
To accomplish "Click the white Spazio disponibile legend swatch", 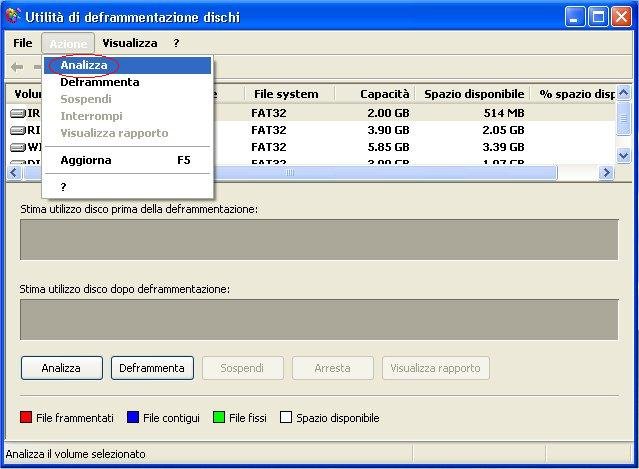I will pyautogui.click(x=286, y=417).
